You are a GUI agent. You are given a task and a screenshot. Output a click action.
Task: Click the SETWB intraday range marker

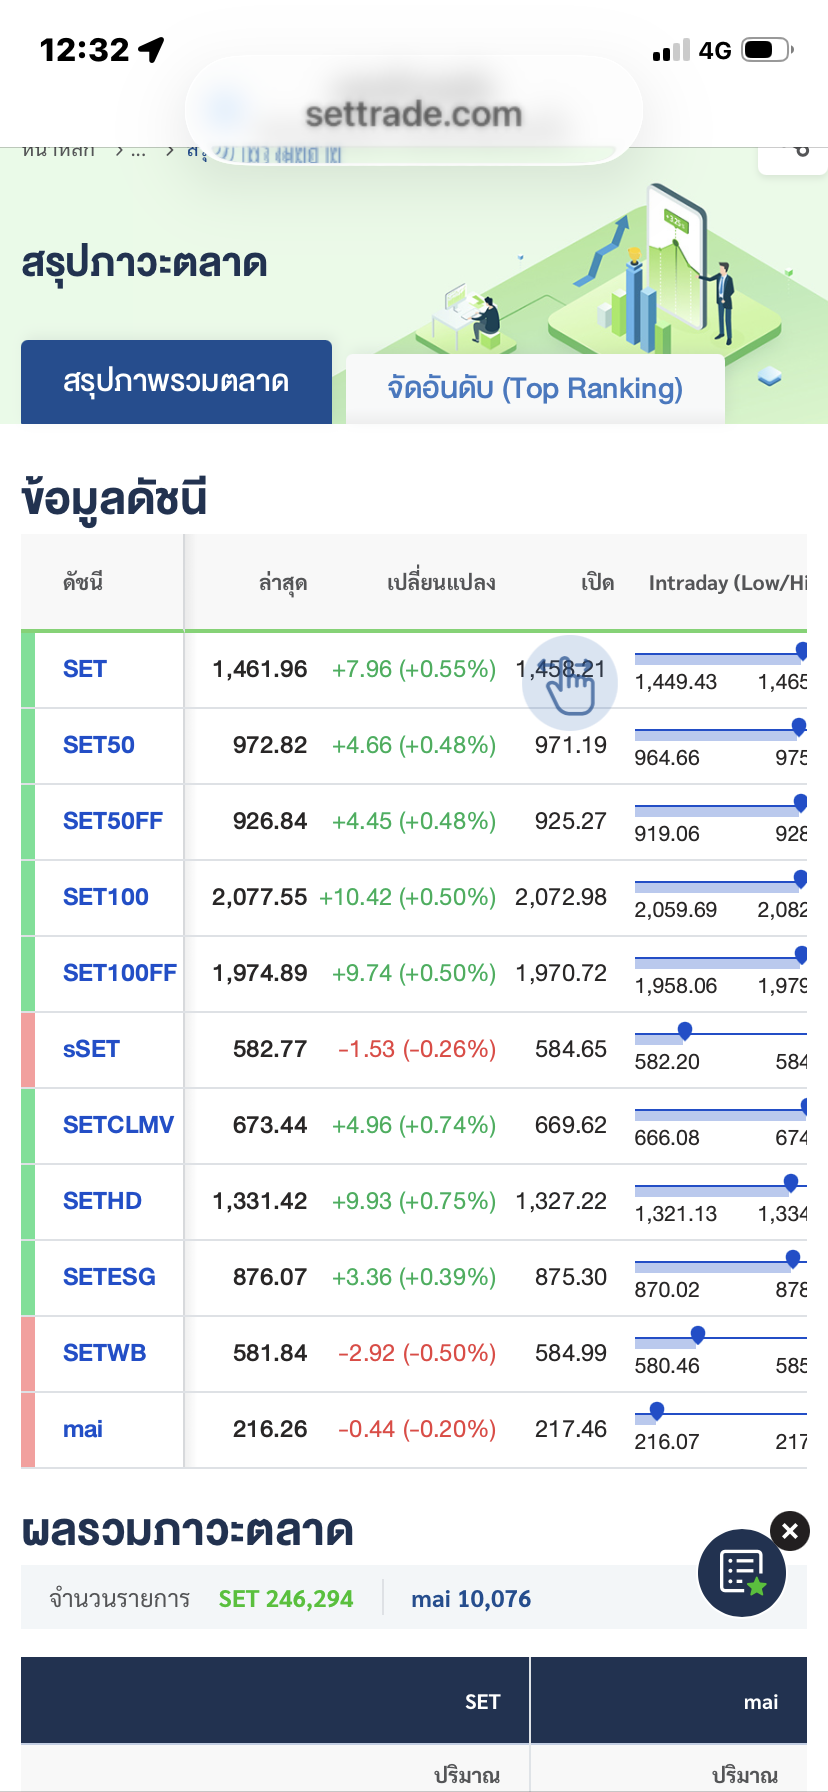pos(698,1335)
